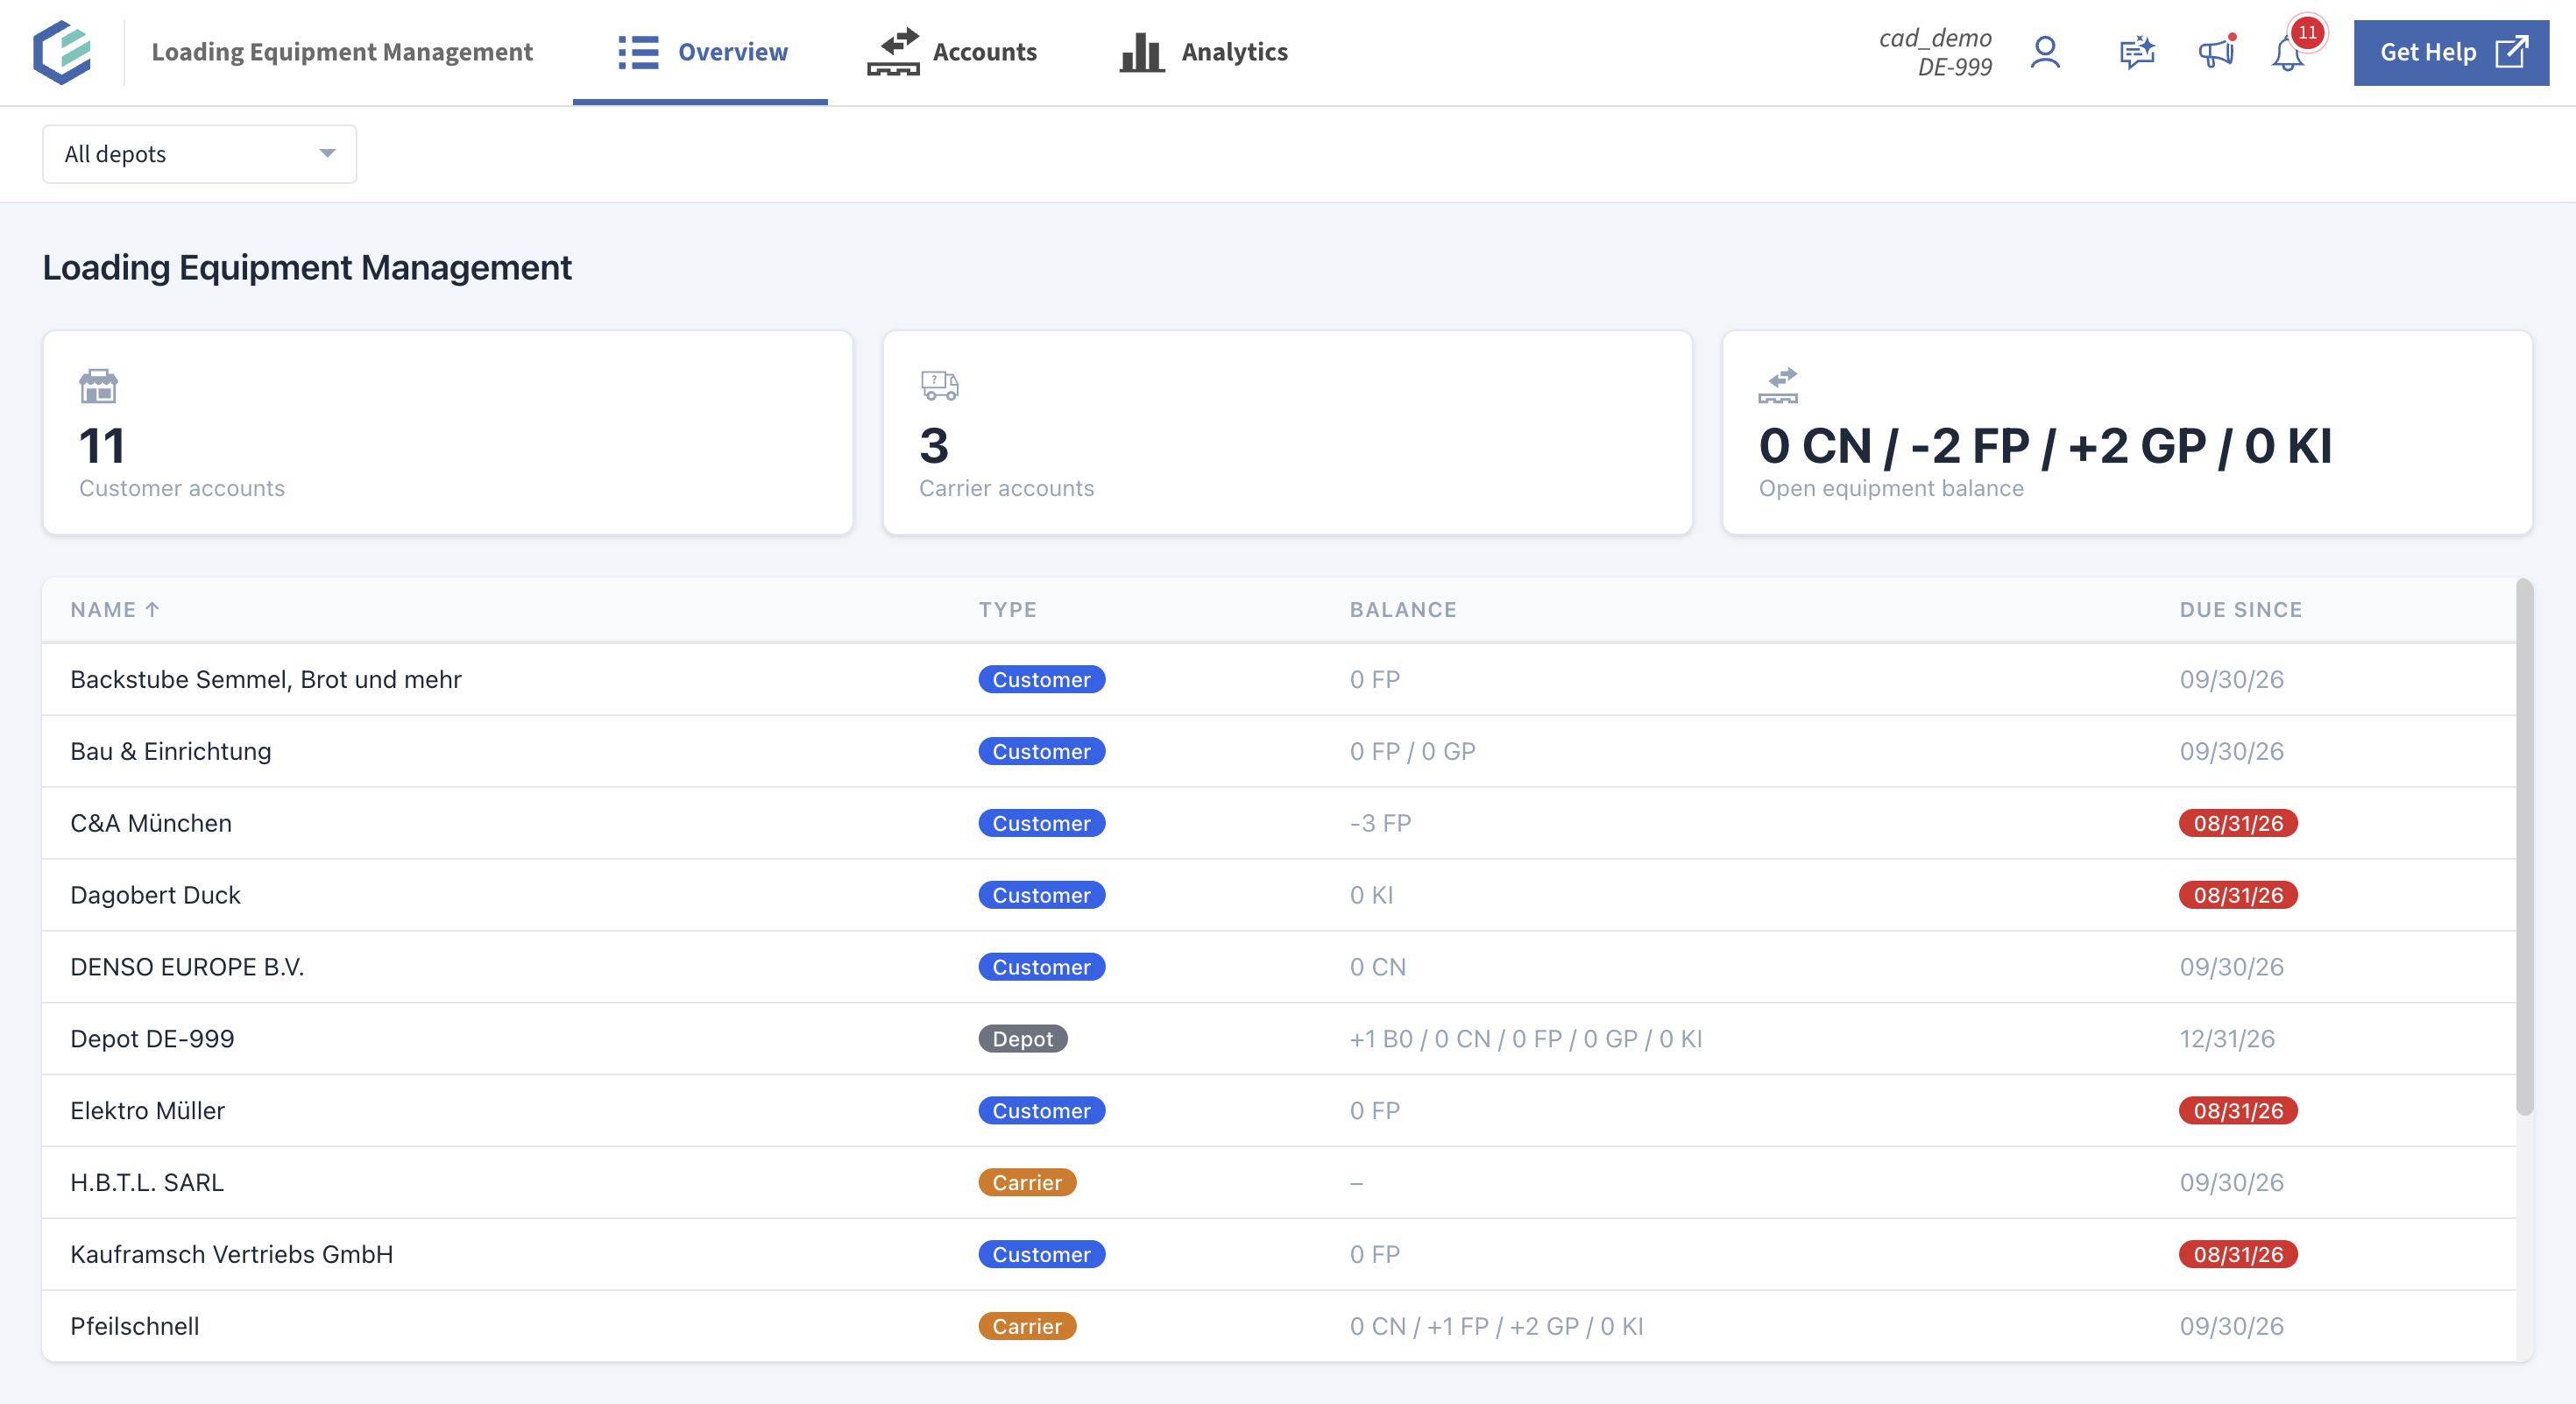Open the Bau & Einrichtung account
This screenshot has width=2576, height=1404.
[x=1279, y=751]
